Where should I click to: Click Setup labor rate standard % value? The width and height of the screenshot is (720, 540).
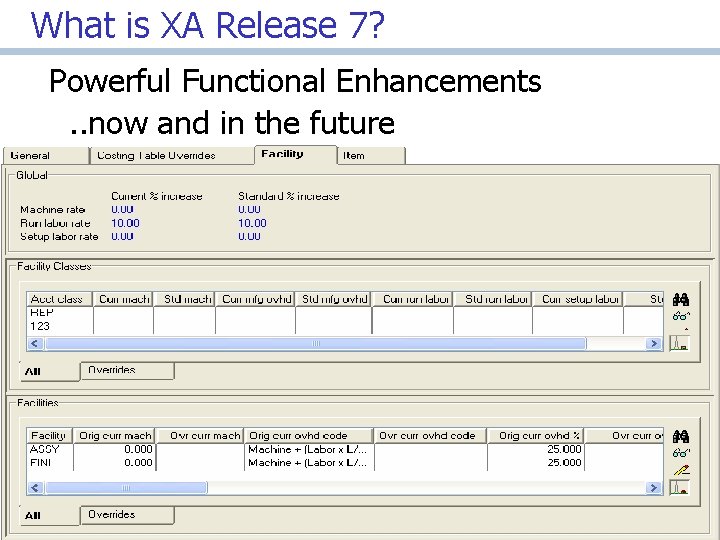tap(249, 236)
